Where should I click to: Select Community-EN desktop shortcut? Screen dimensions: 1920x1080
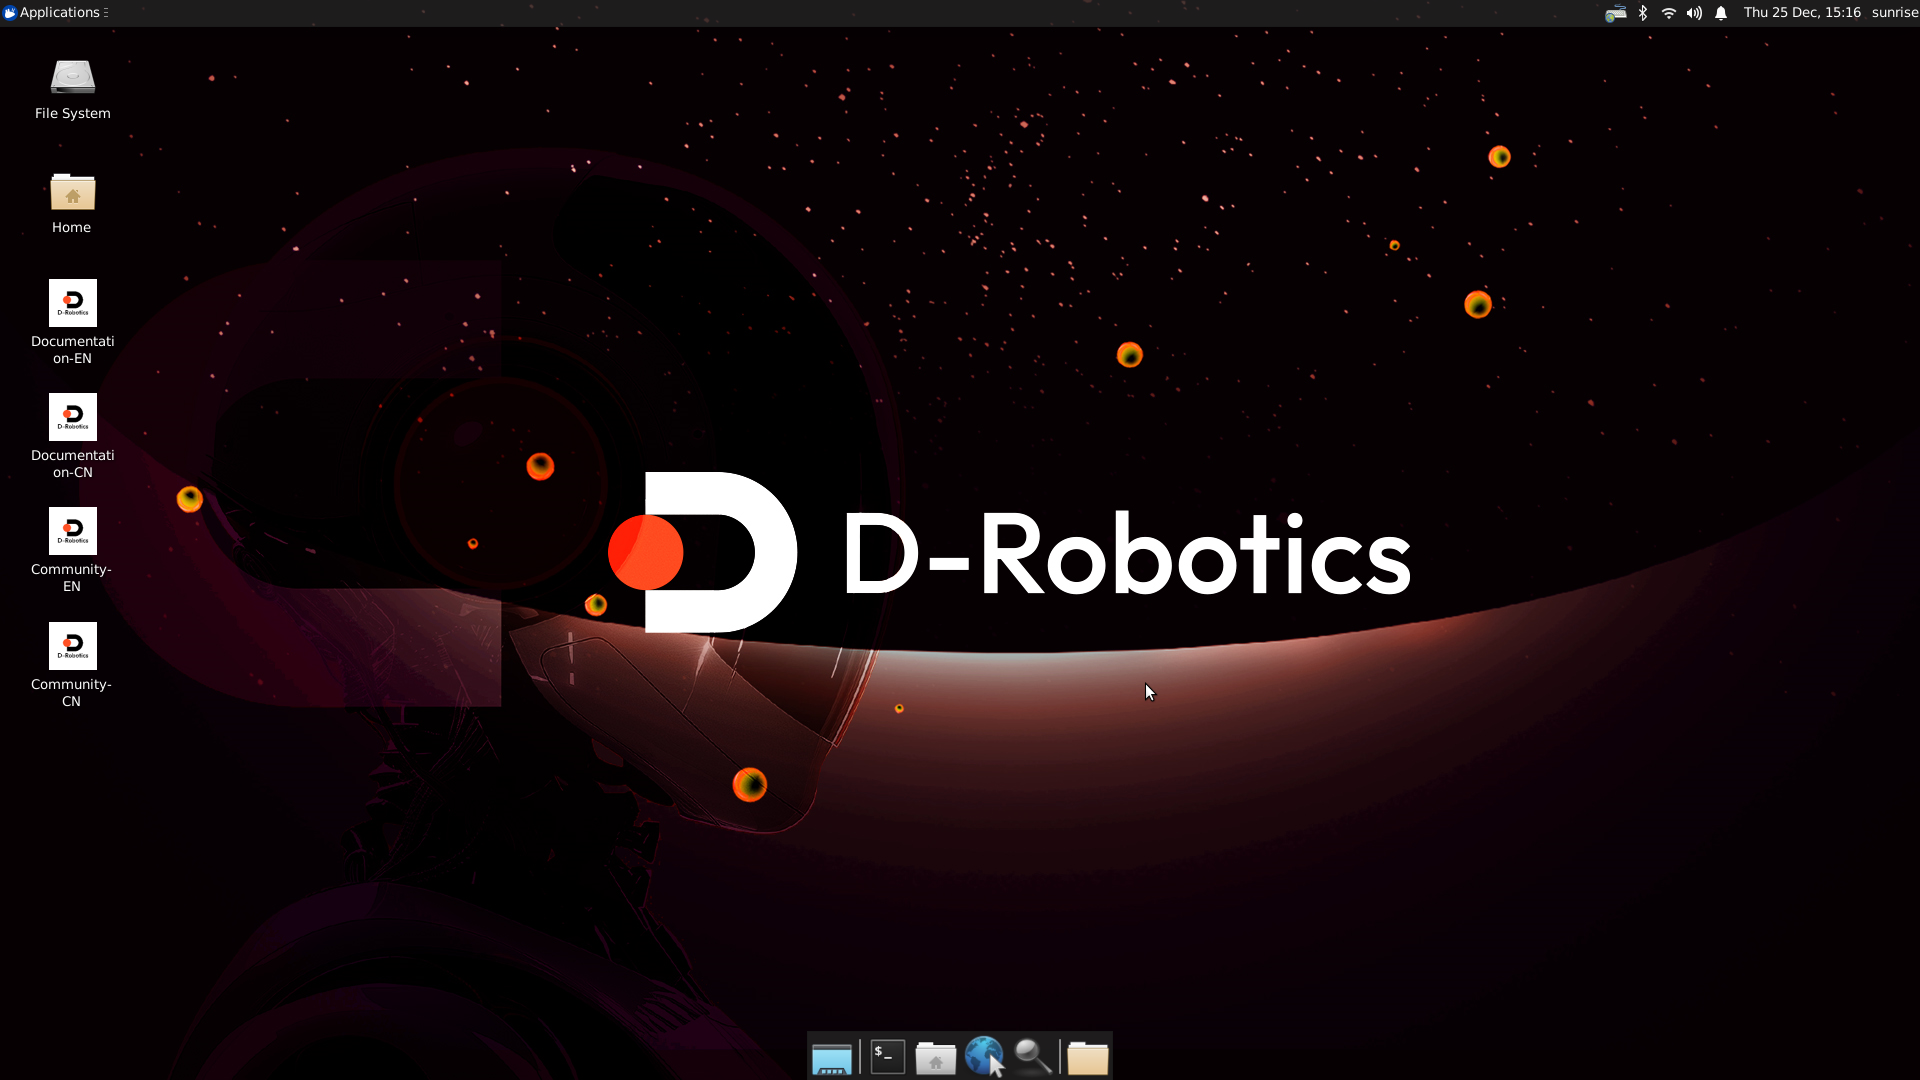(72, 548)
